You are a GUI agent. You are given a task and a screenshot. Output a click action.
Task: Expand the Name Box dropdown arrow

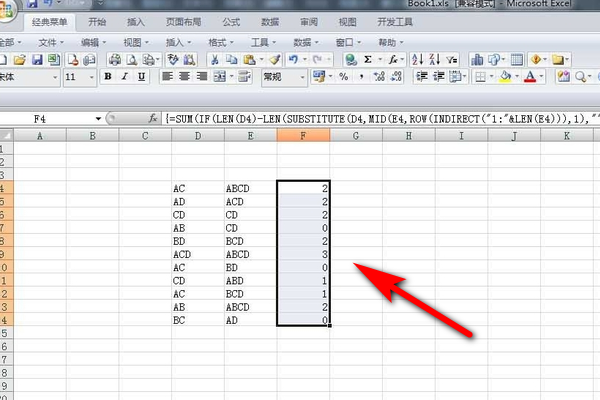pyautogui.click(x=98, y=119)
